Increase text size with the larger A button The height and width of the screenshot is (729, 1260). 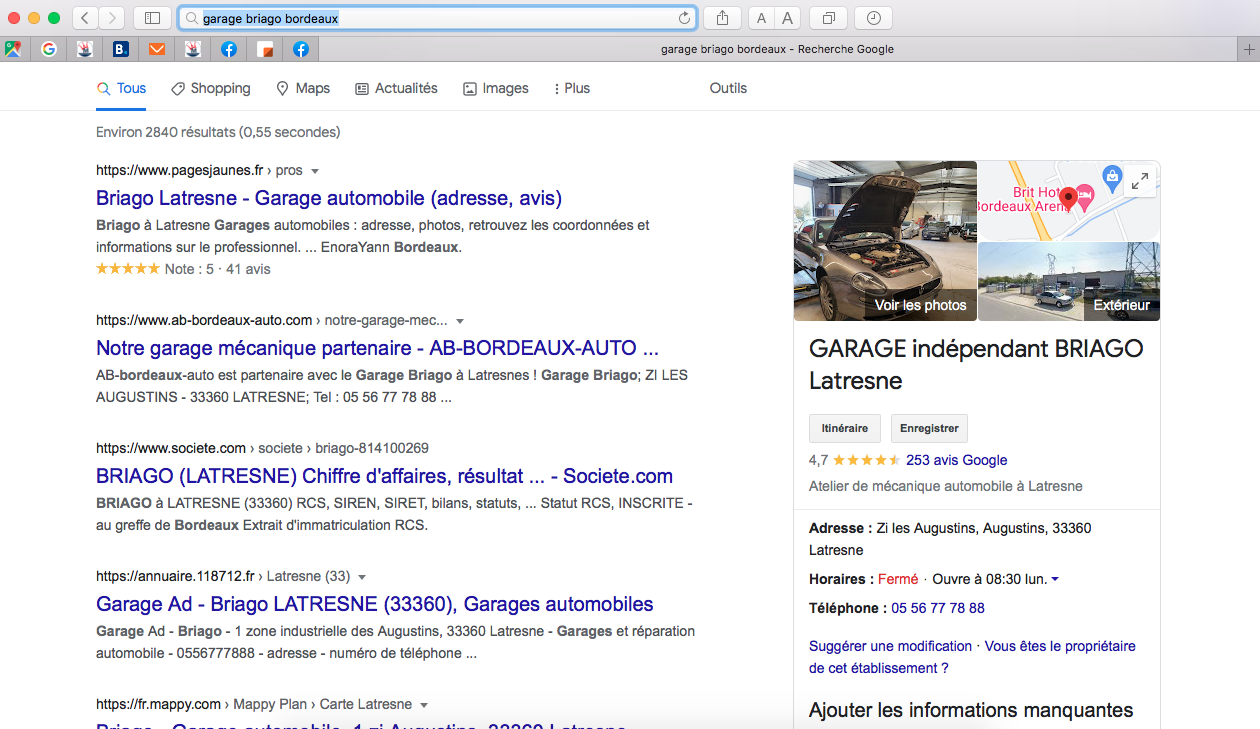click(x=788, y=18)
